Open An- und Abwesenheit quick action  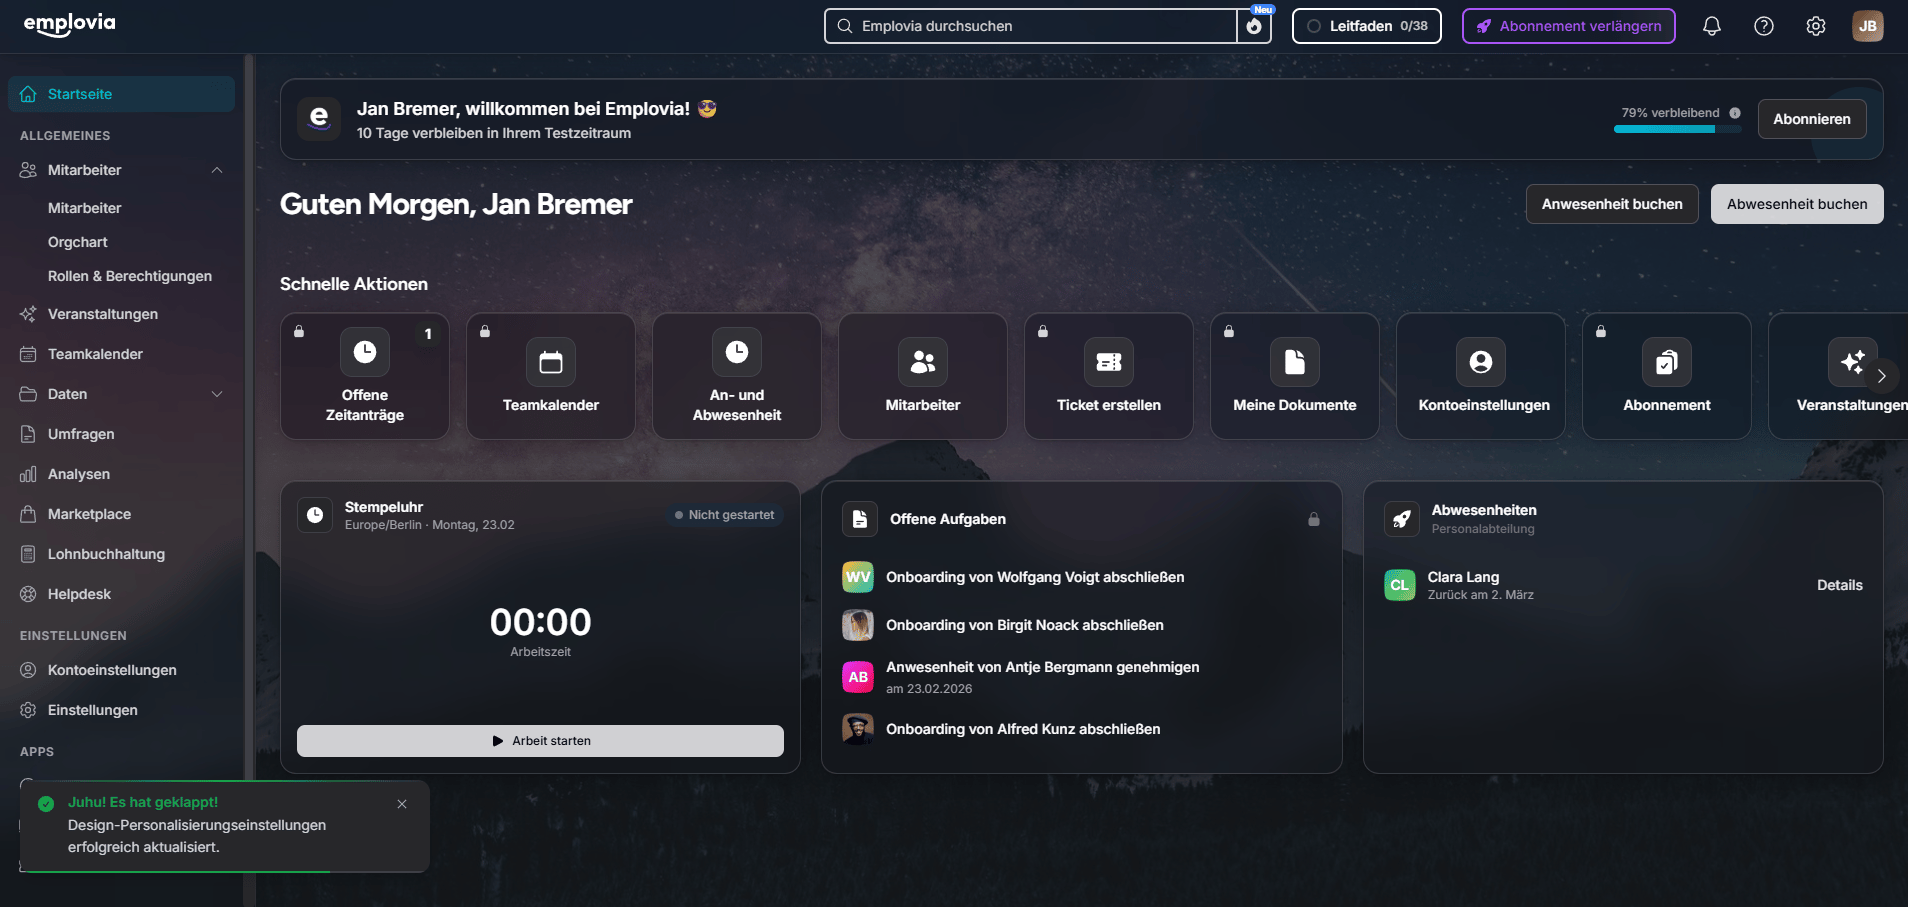tap(737, 376)
